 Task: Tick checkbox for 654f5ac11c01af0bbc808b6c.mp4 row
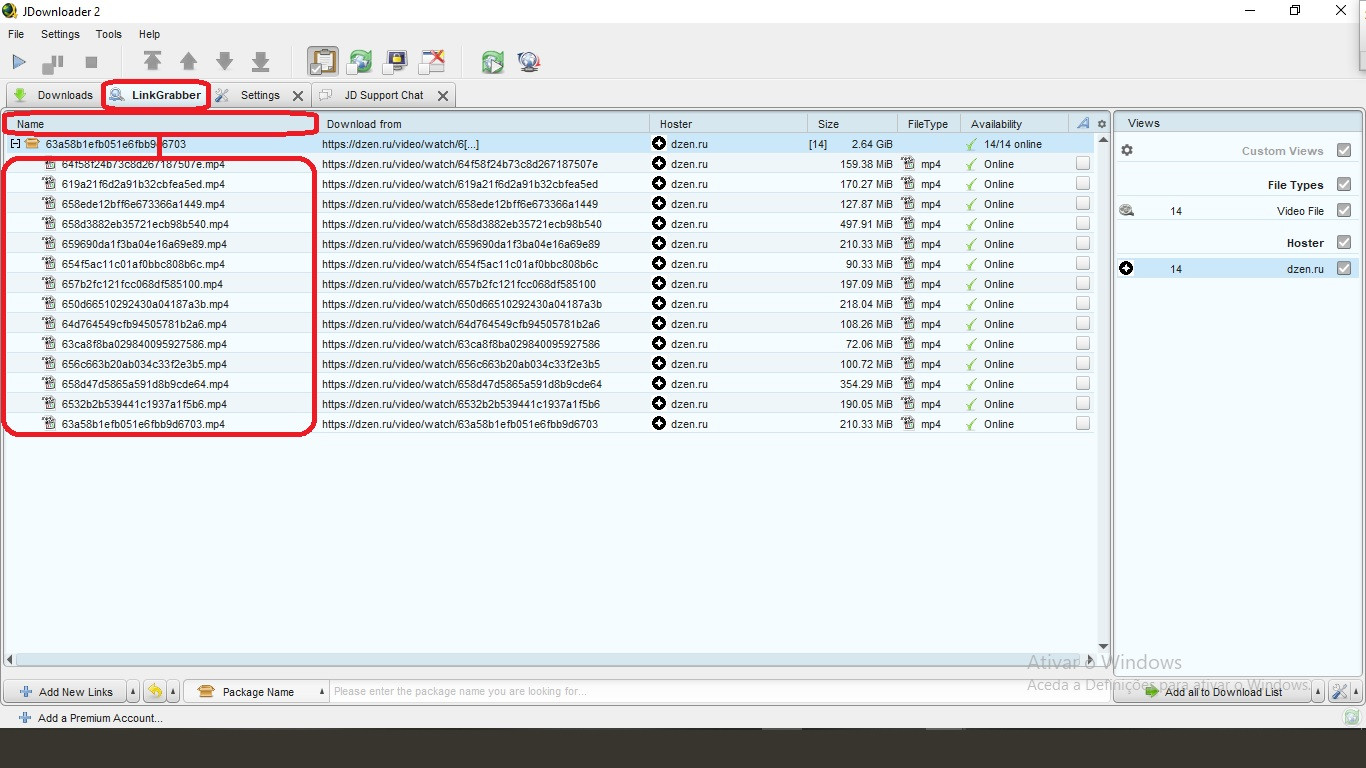[1083, 264]
